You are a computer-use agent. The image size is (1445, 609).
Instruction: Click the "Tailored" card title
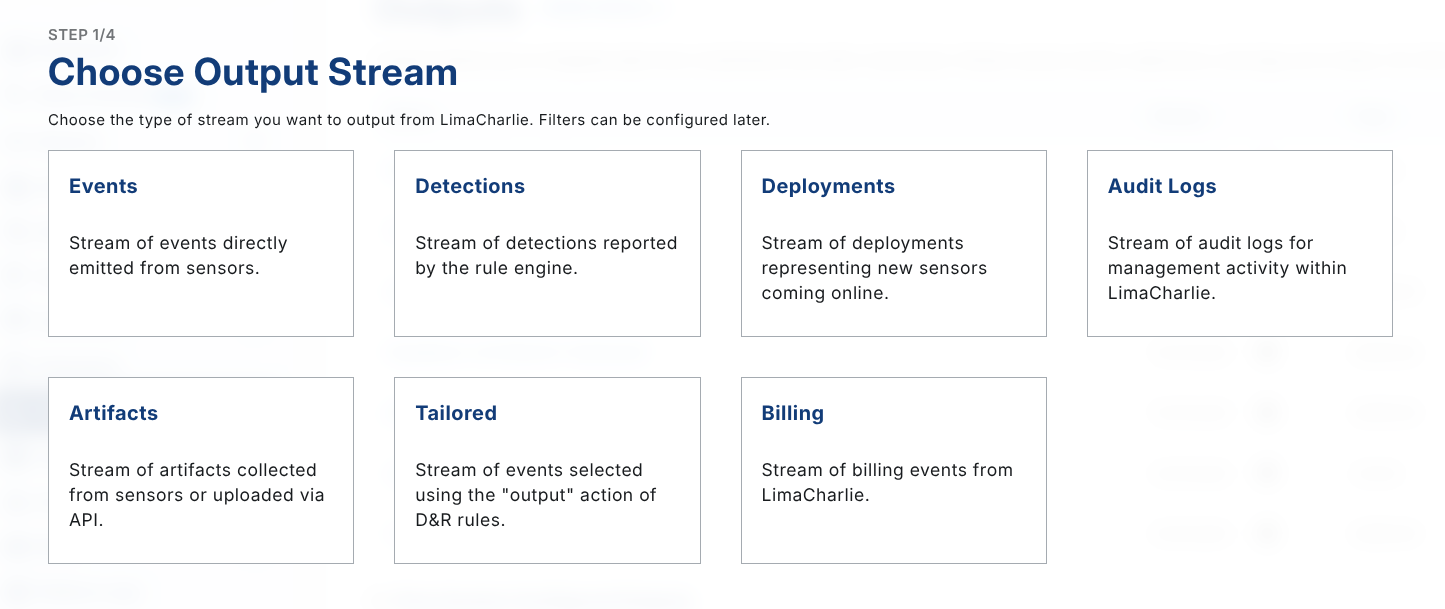(x=456, y=413)
